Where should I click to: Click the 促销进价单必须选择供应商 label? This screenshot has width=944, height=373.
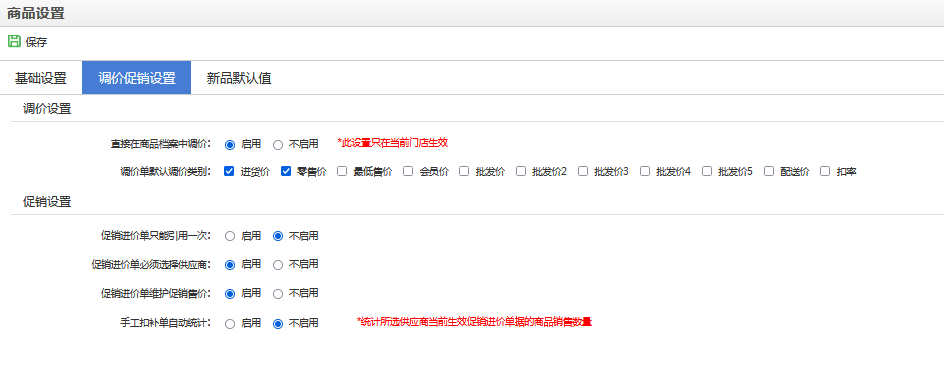point(151,264)
